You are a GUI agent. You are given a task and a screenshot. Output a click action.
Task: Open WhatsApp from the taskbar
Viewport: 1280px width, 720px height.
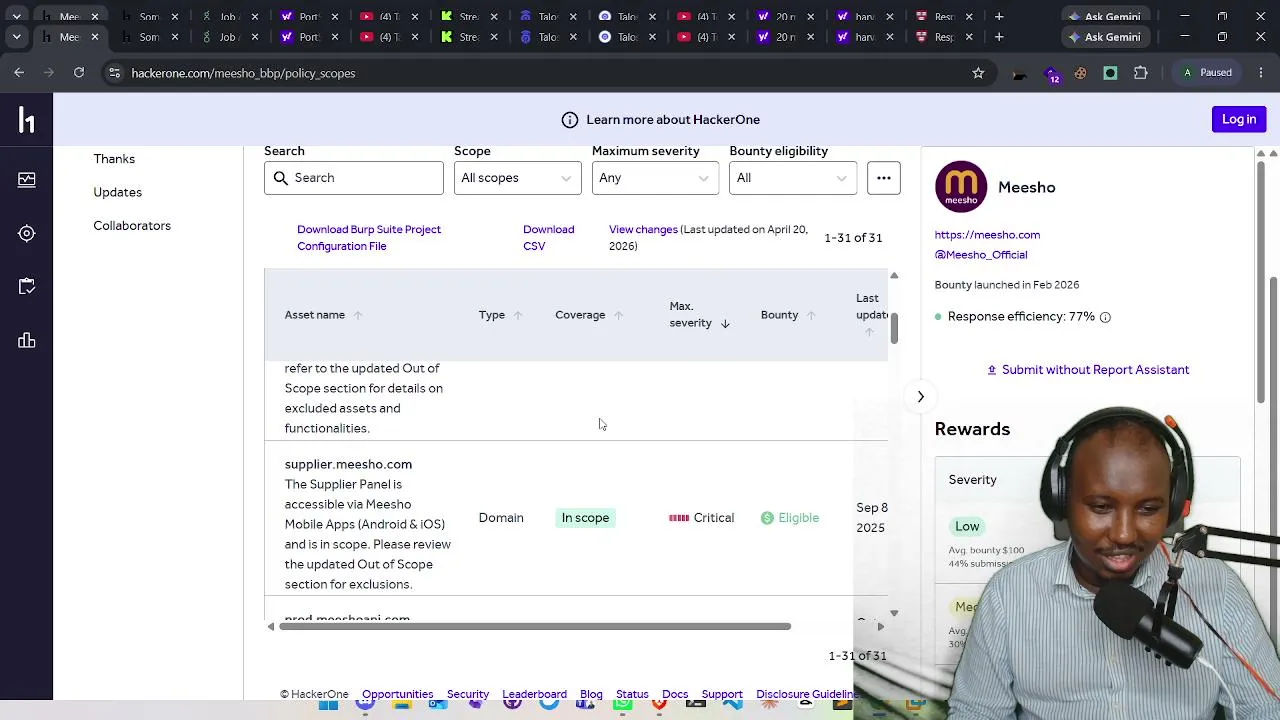coord(623,704)
